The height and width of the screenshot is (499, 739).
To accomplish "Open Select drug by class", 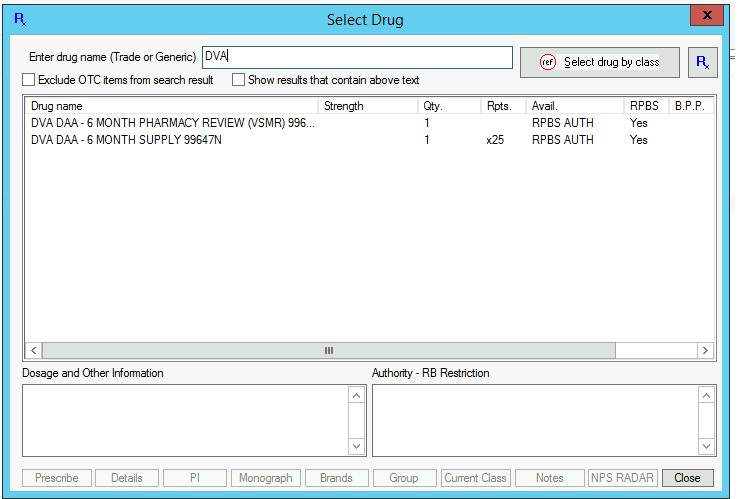I will (599, 62).
